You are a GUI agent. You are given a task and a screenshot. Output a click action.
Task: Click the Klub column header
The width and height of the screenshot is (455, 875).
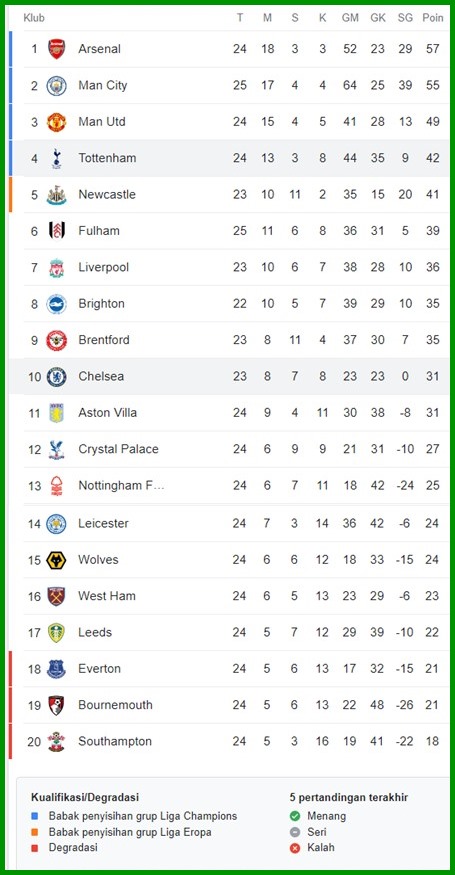pos(34,18)
